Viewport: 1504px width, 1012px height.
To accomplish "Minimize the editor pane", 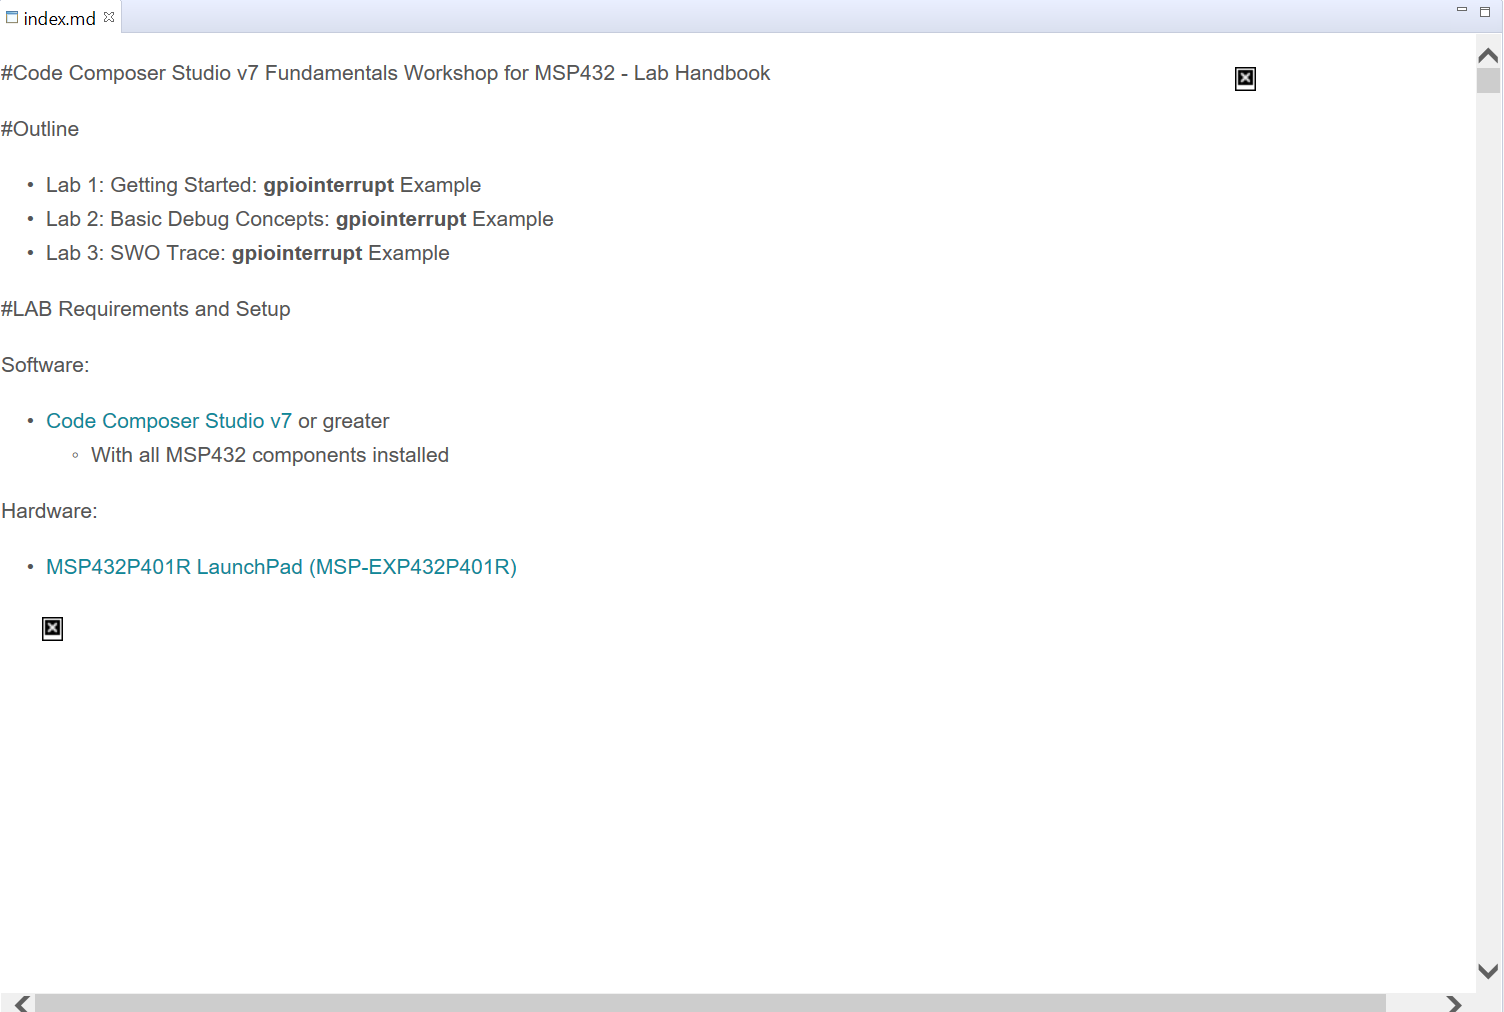I will (1461, 10).
